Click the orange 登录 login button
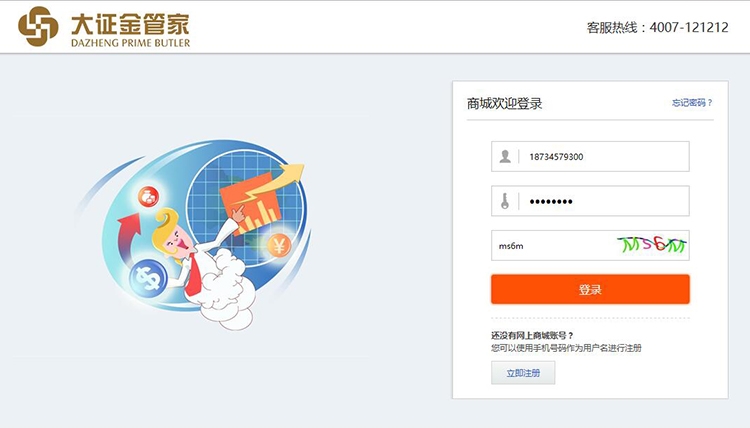Image resolution: width=750 pixels, height=428 pixels. click(x=590, y=289)
